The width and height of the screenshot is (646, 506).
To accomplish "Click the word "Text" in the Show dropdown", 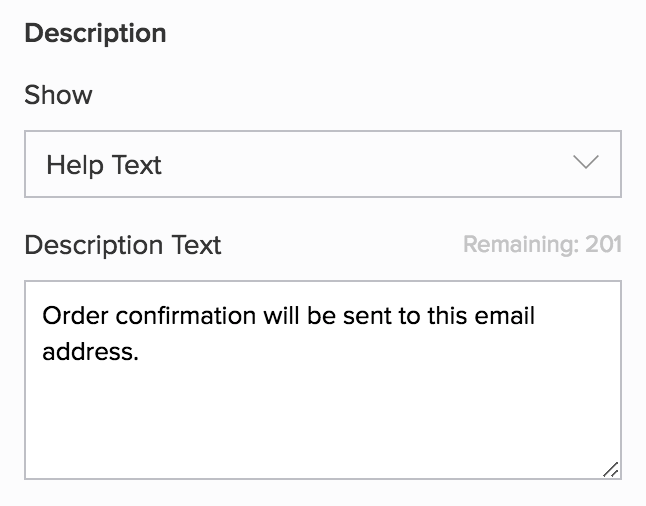I will (137, 165).
